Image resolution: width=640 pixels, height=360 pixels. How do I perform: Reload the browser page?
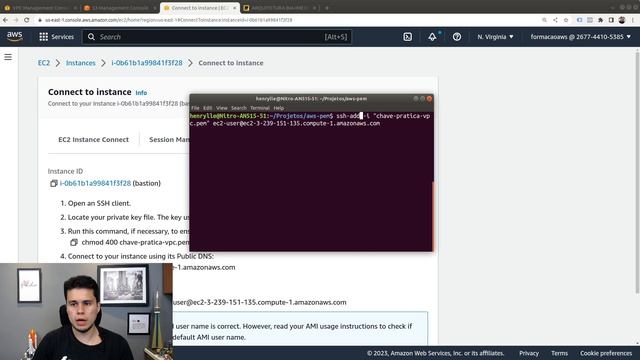coord(27,20)
